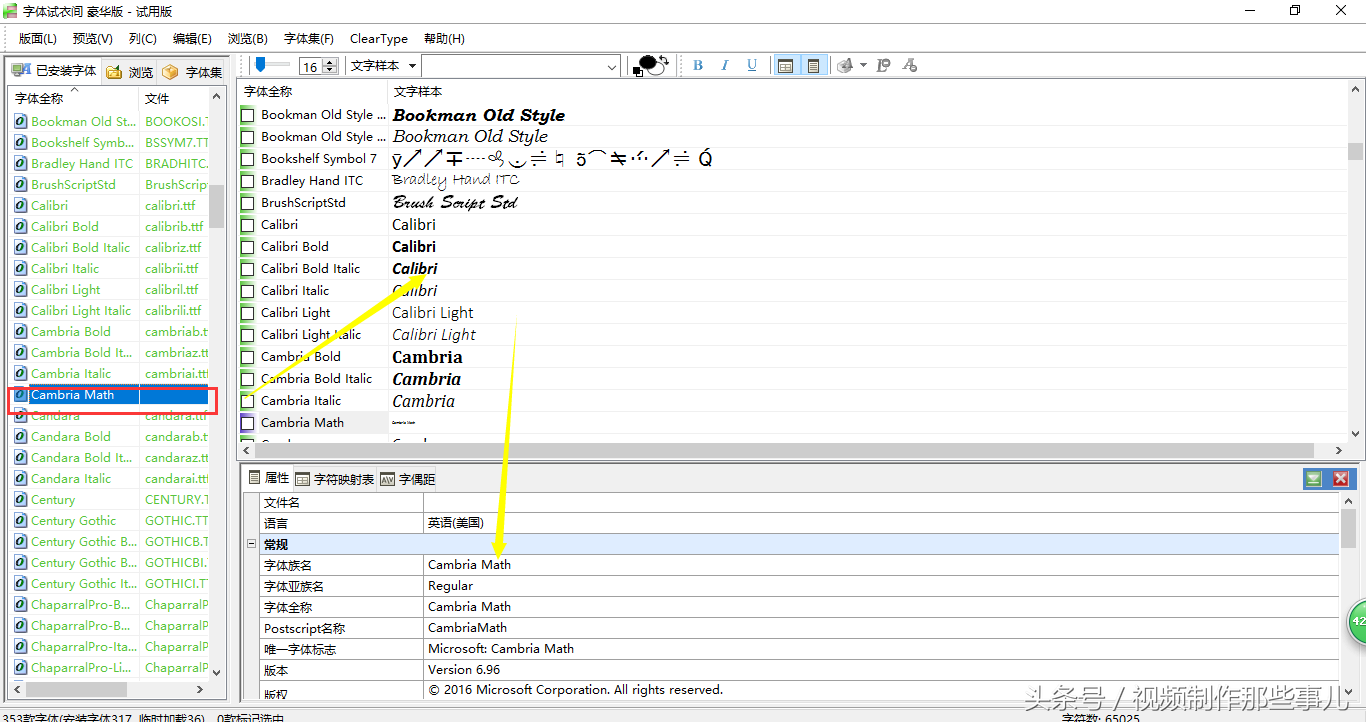Click the green icon left of the red X in properties panel
This screenshot has height=722, width=1366.
coord(1313,479)
